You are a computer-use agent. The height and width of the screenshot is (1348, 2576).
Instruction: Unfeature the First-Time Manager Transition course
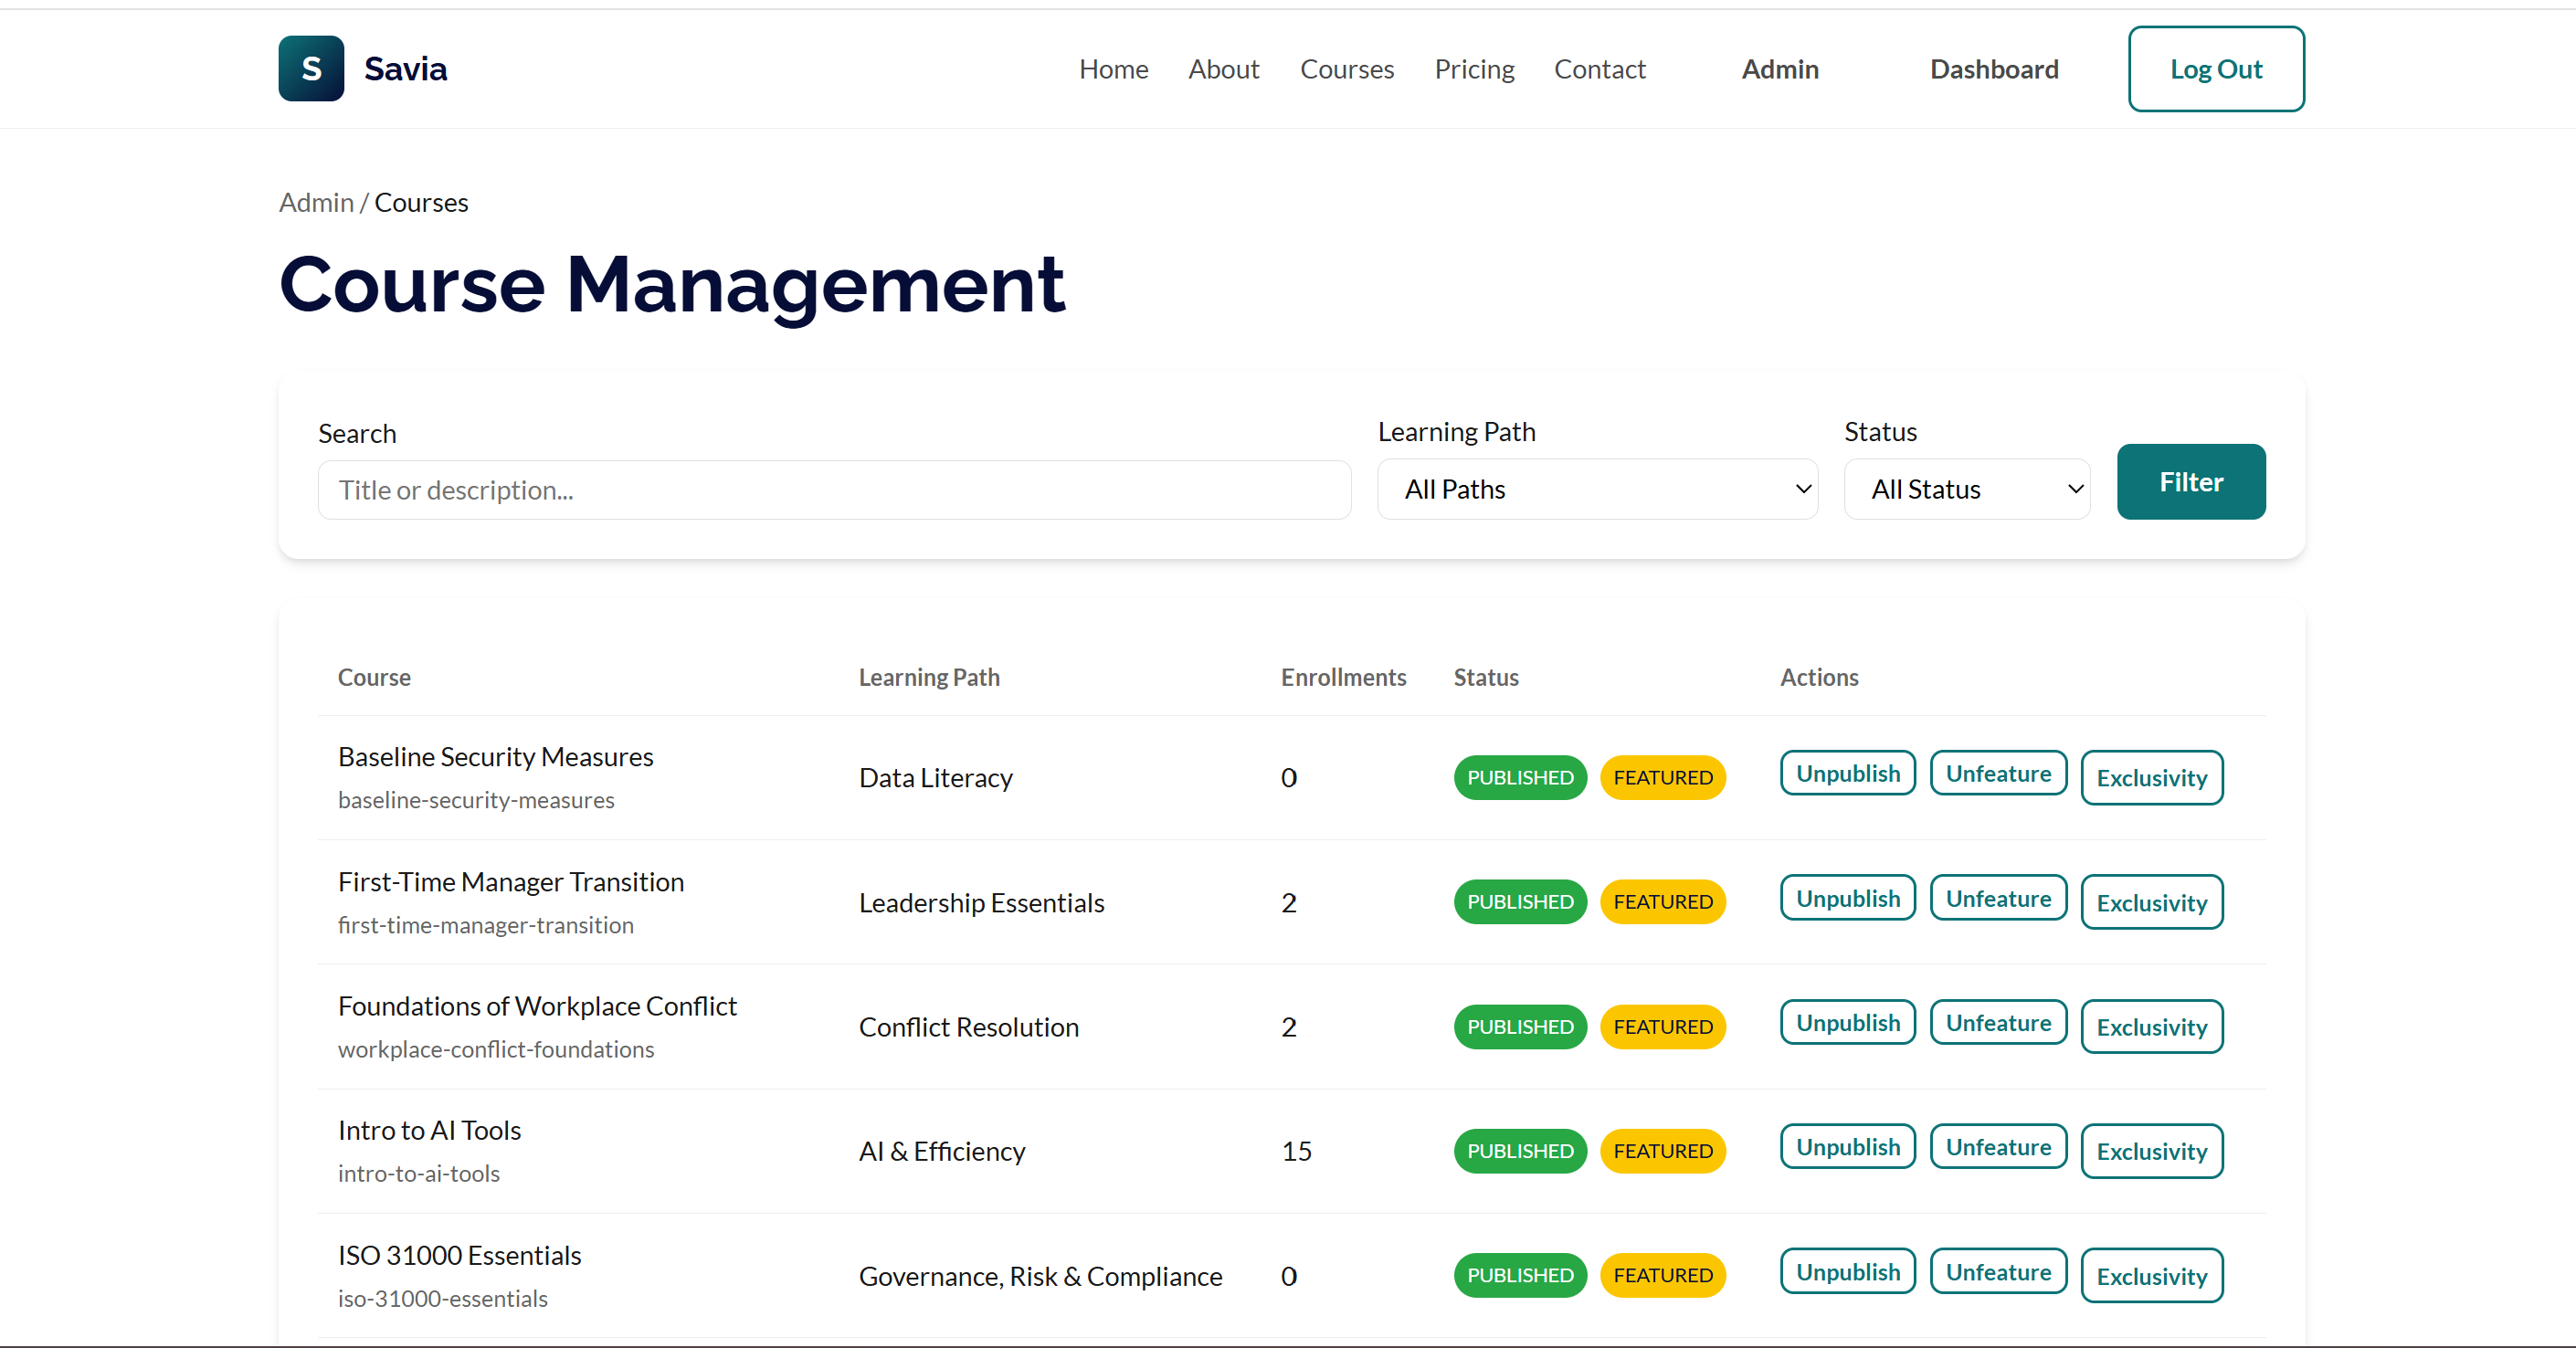(1997, 898)
